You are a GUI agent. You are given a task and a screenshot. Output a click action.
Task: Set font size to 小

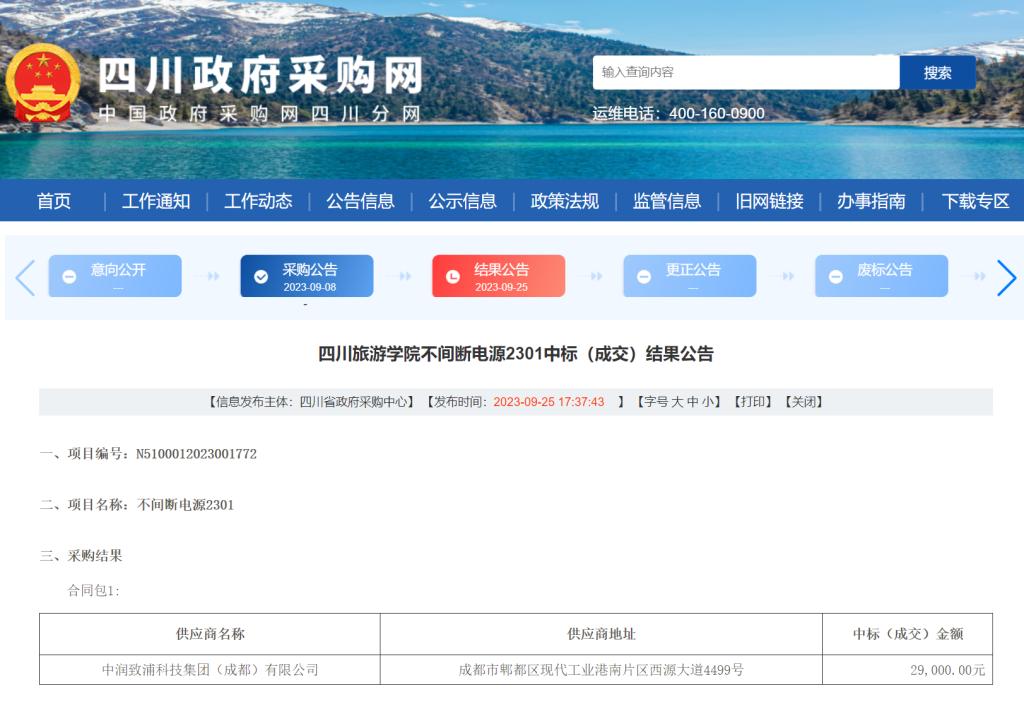pos(708,402)
